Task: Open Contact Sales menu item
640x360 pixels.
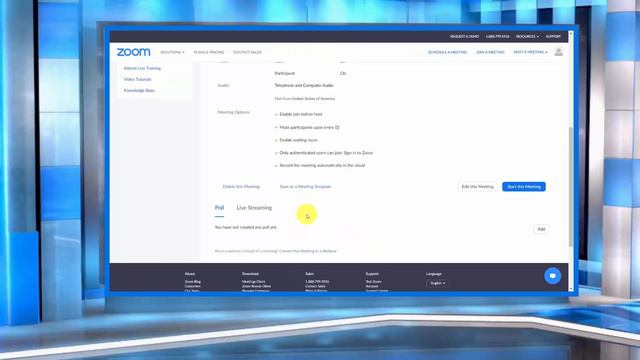Action: (247, 52)
